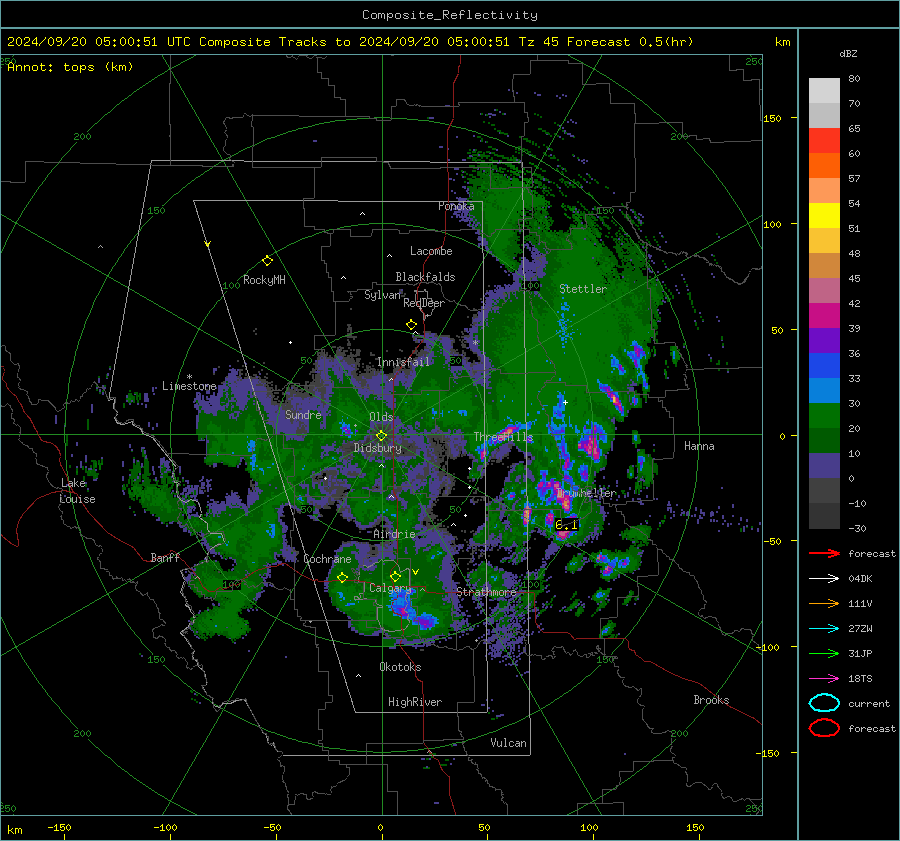900x841 pixels.
Task: Pick the bright blue 33-36 dBZ swatch
Action: point(824,365)
